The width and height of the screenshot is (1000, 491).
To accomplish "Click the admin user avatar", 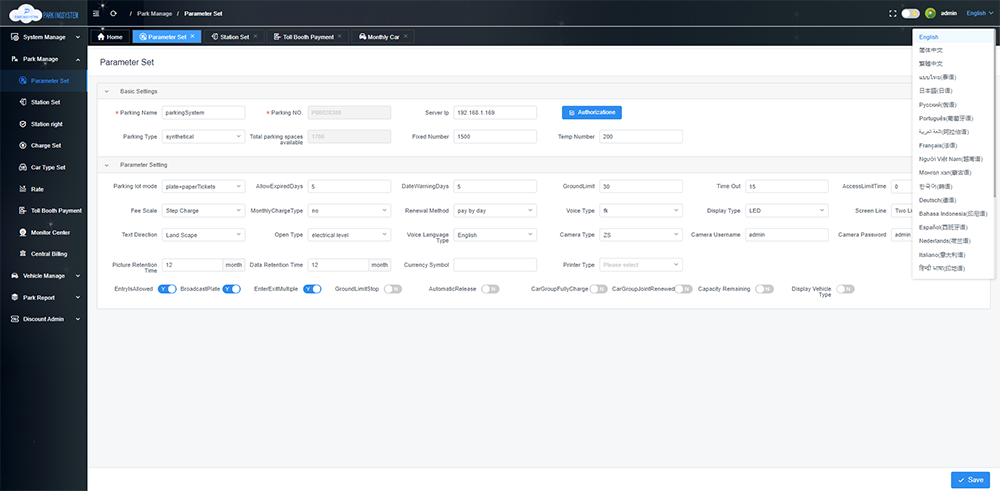I will tap(930, 13).
